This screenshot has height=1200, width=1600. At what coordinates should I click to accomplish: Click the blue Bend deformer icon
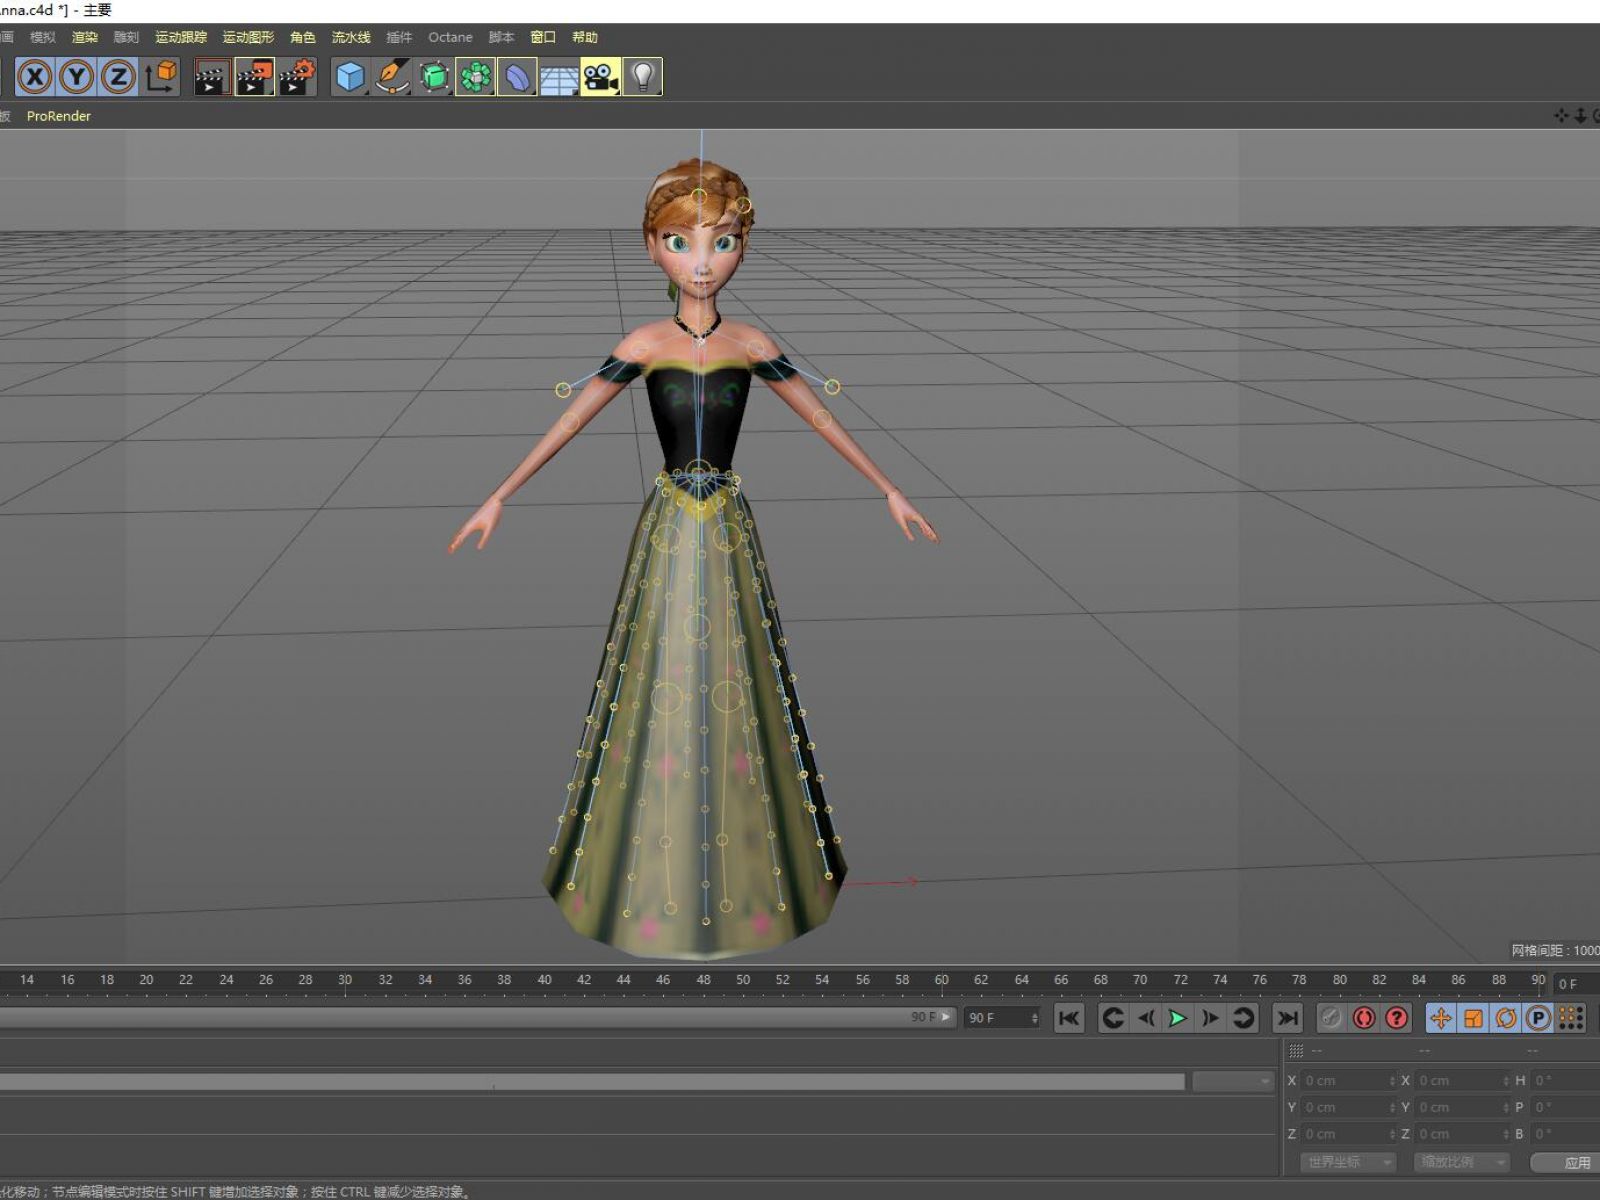pyautogui.click(x=517, y=77)
